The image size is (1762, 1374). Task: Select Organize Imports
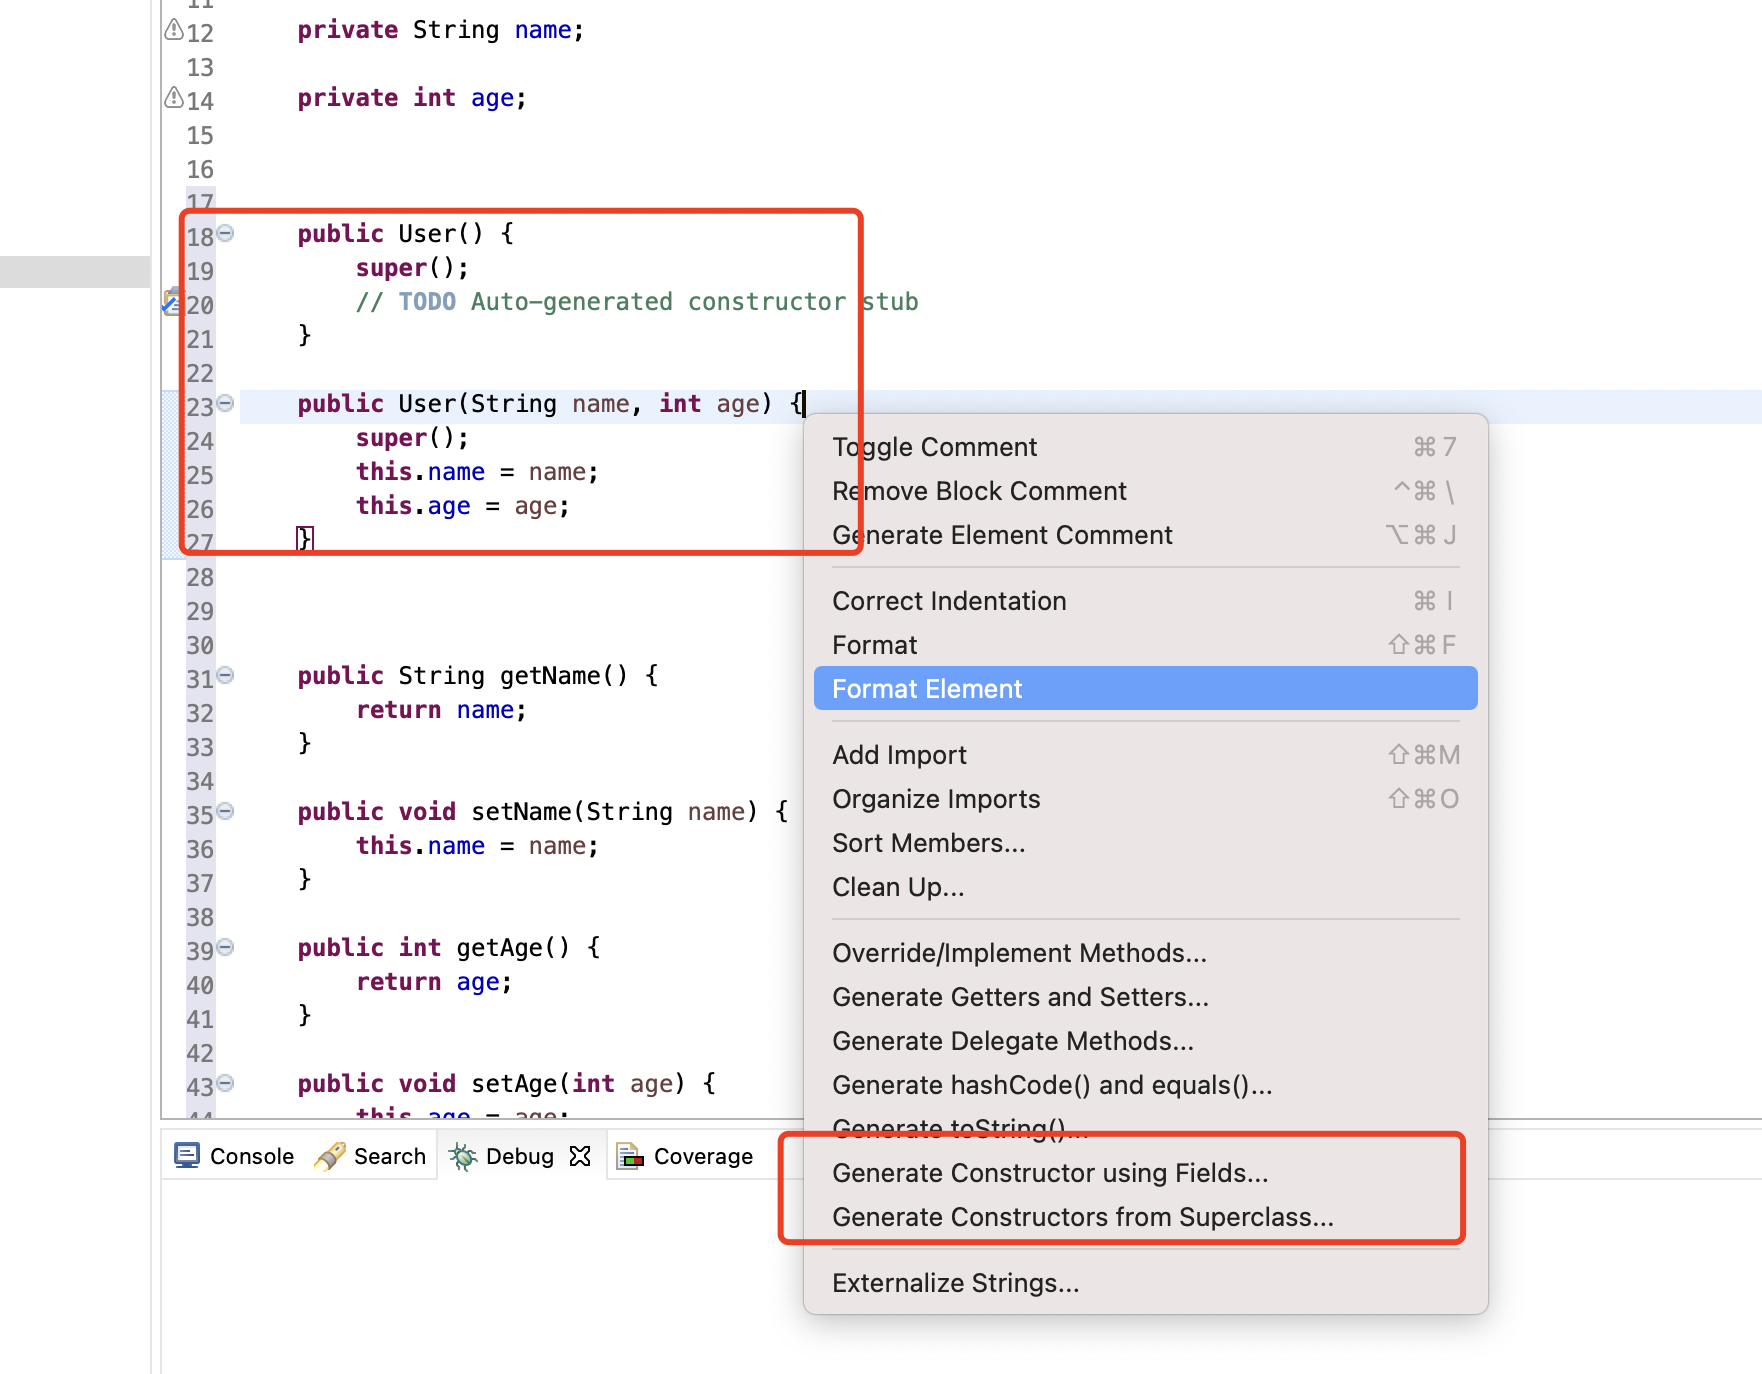click(1145, 799)
